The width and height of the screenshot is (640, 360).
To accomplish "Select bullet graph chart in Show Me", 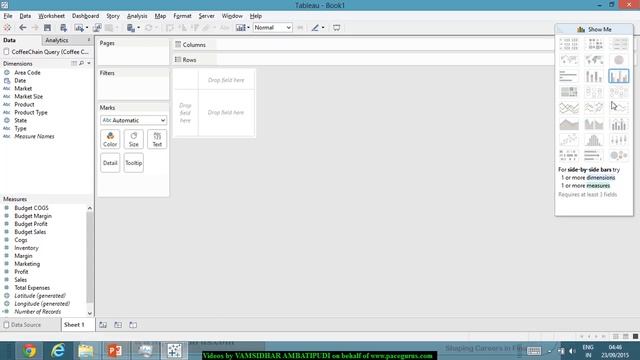I will click(594, 156).
